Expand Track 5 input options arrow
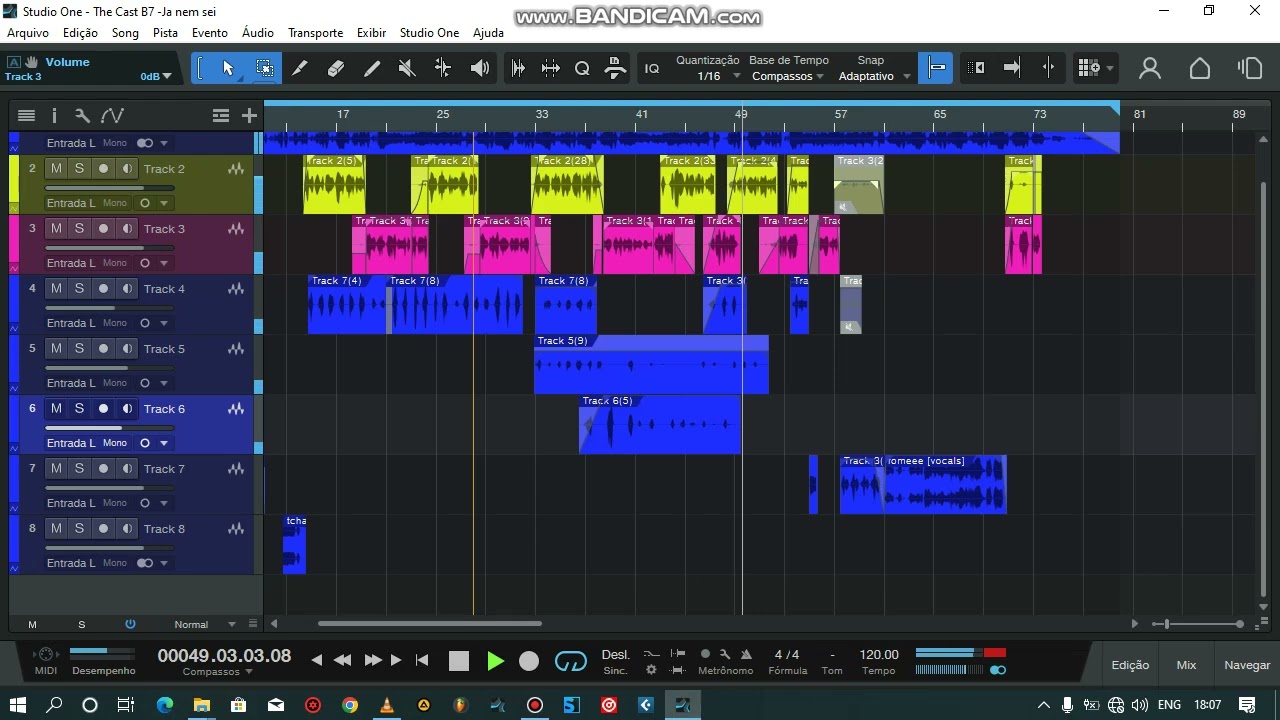This screenshot has width=1280, height=720. point(164,383)
